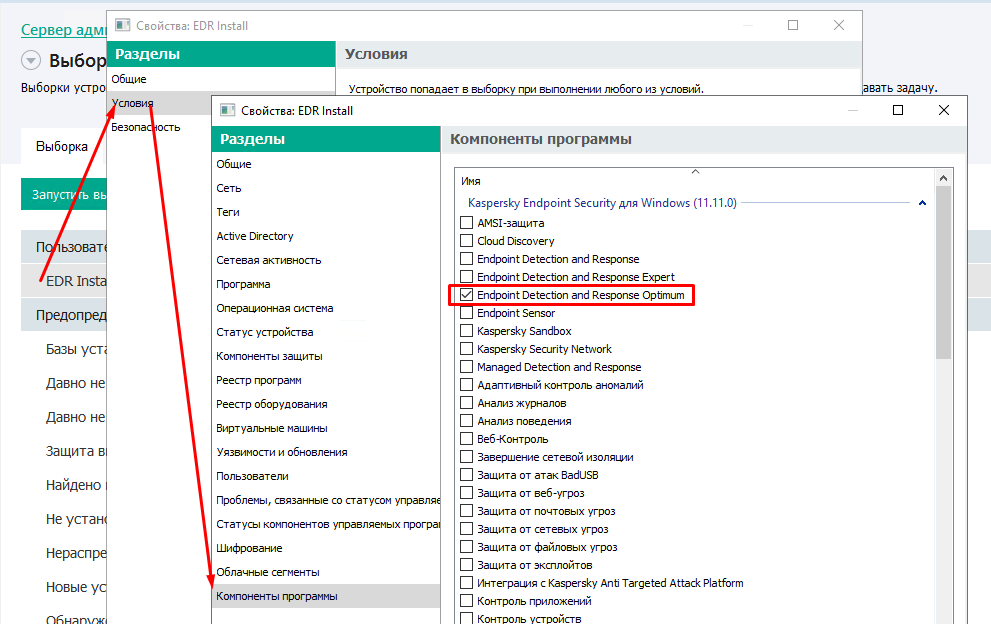Enable Контроль приложений checkbox
Image resolution: width=991 pixels, height=624 pixels.
coord(466,601)
